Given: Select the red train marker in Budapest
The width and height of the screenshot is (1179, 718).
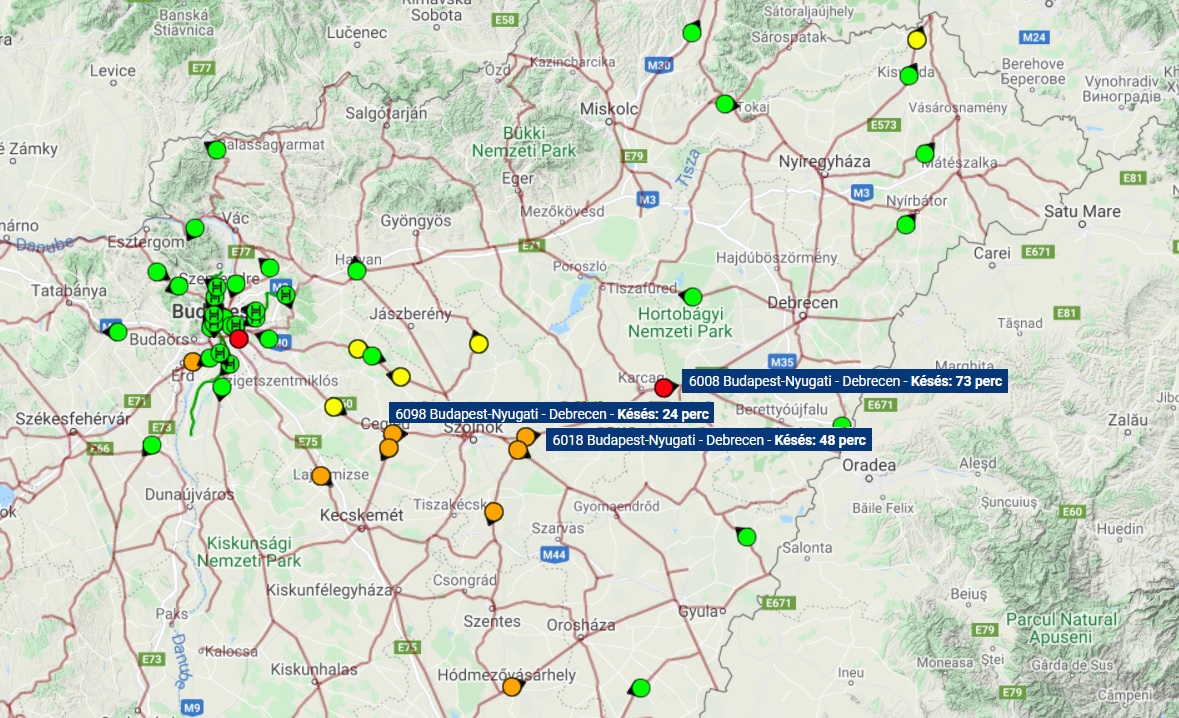Looking at the screenshot, I should pos(239,339).
